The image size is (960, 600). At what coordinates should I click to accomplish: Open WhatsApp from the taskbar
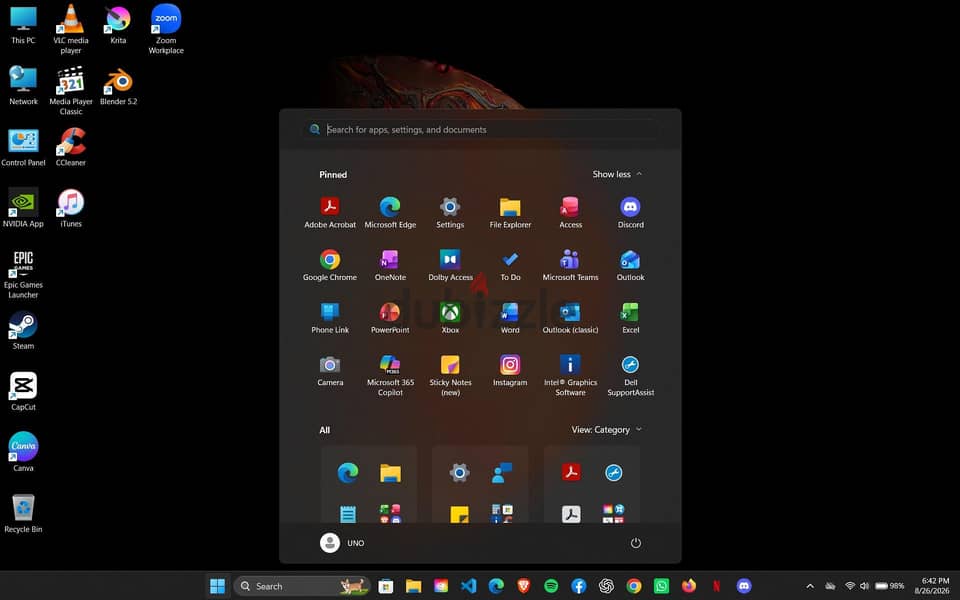click(661, 586)
